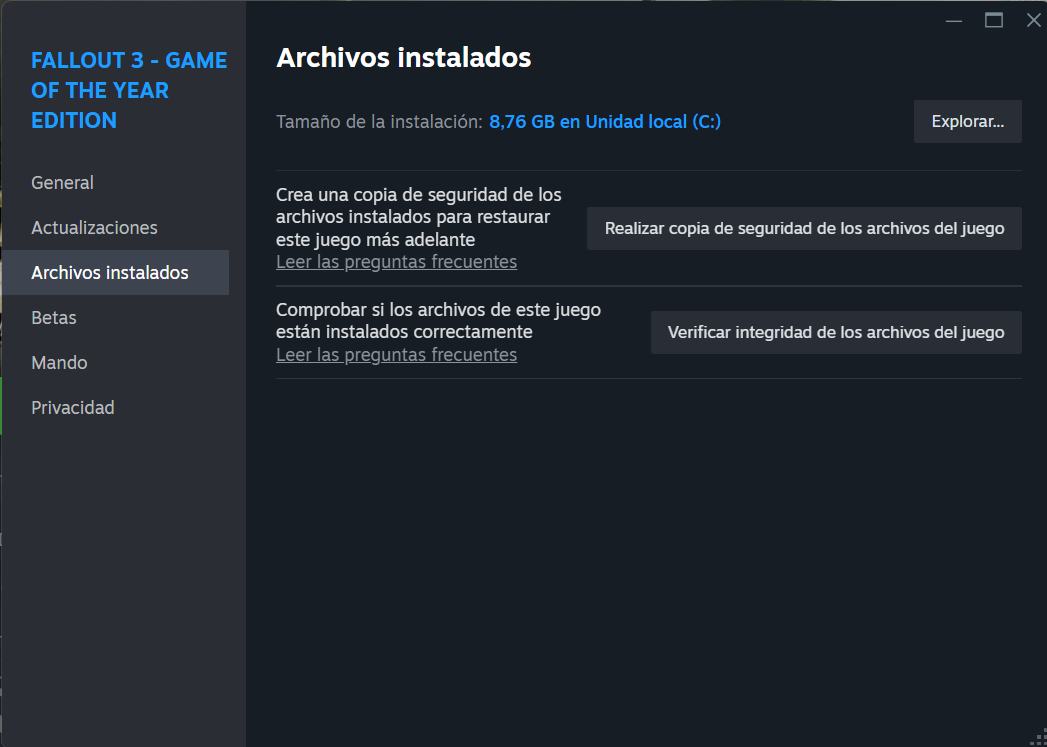The width and height of the screenshot is (1047, 747).
Task: Minimize the properties window
Action: click(x=954, y=21)
